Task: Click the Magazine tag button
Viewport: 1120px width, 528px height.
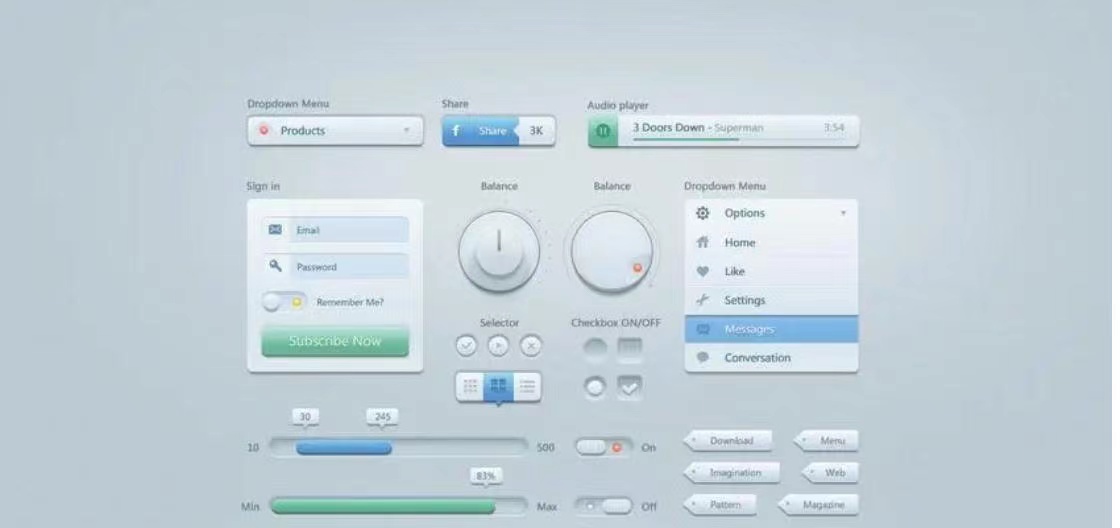Action: (x=819, y=504)
